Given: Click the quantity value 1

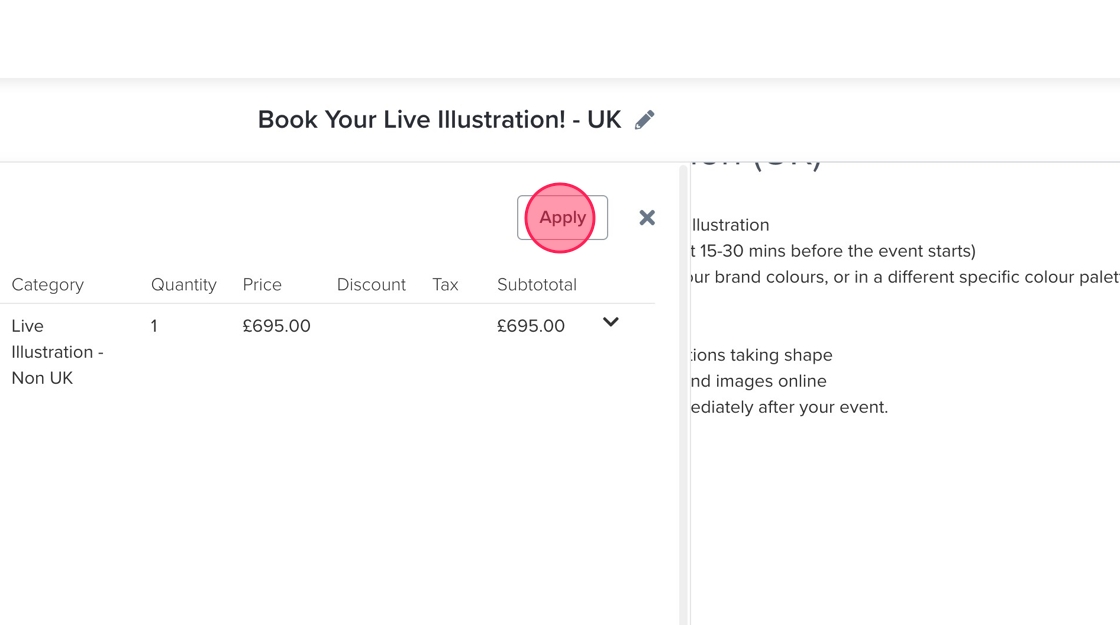Looking at the screenshot, I should point(154,326).
